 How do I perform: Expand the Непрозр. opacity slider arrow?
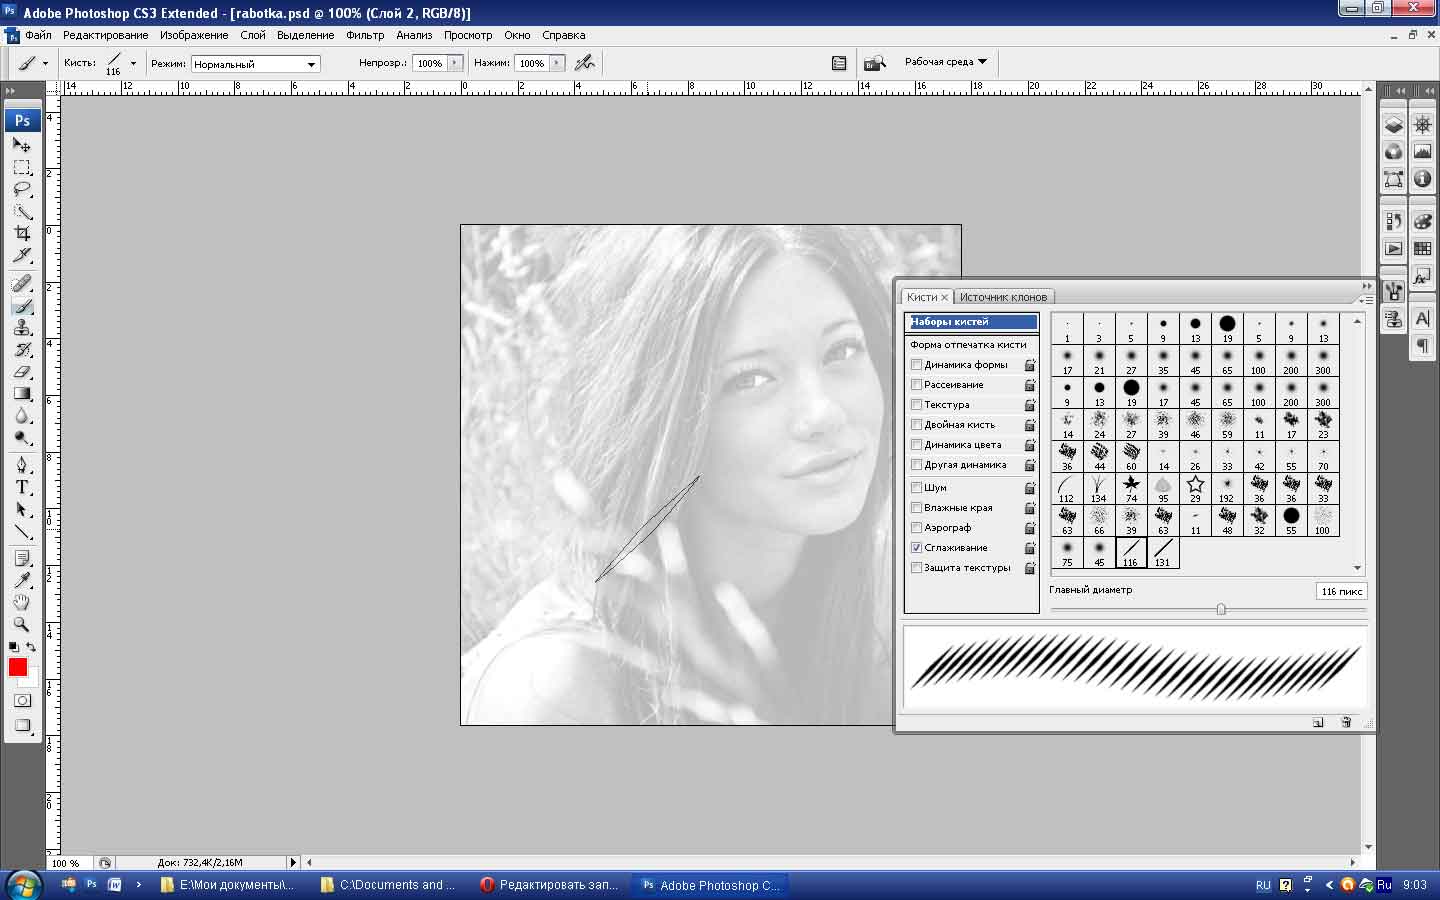tap(455, 63)
